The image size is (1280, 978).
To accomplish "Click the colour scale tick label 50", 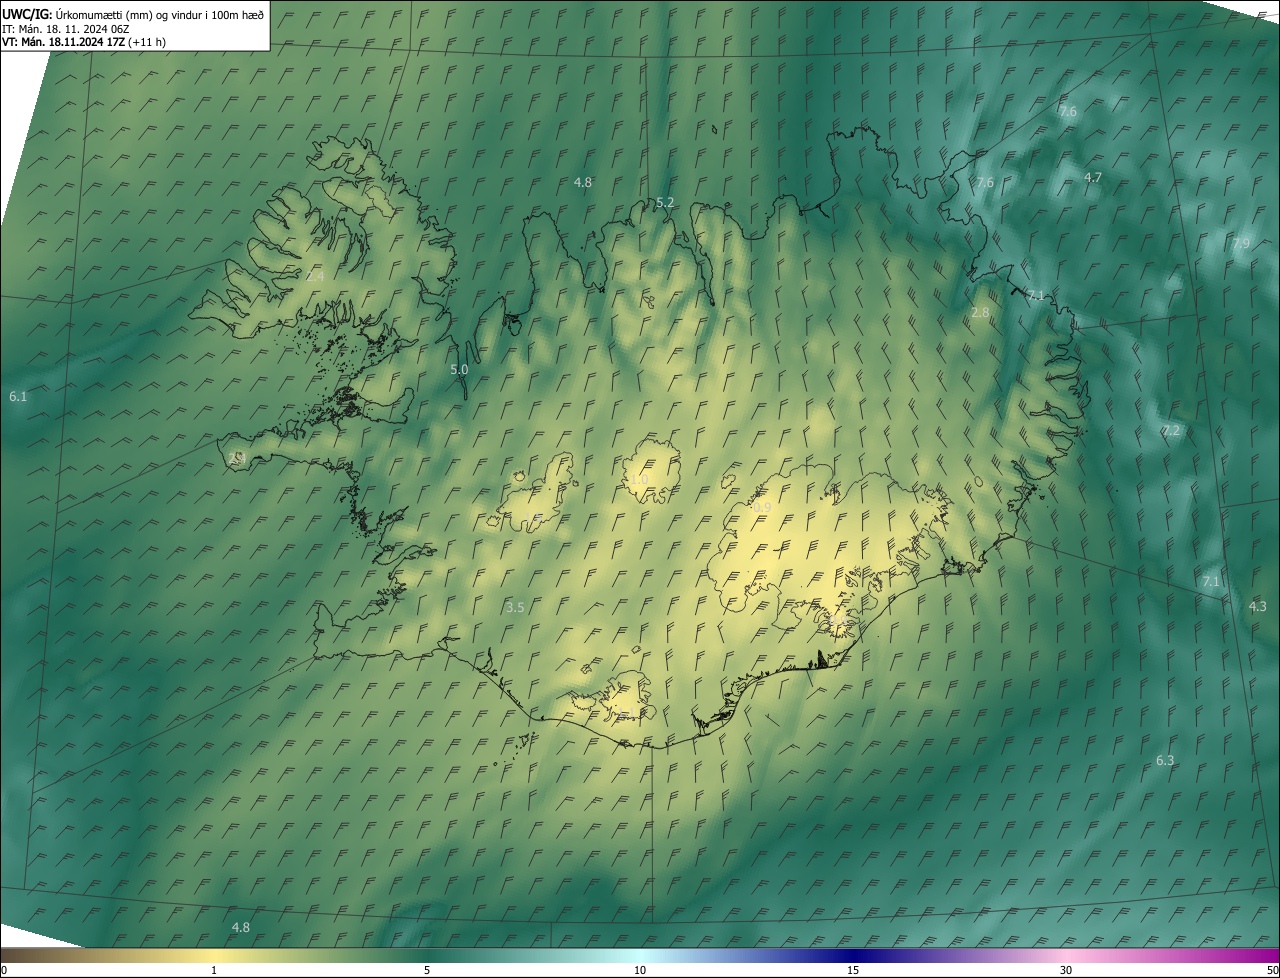I will click(x=1271, y=970).
